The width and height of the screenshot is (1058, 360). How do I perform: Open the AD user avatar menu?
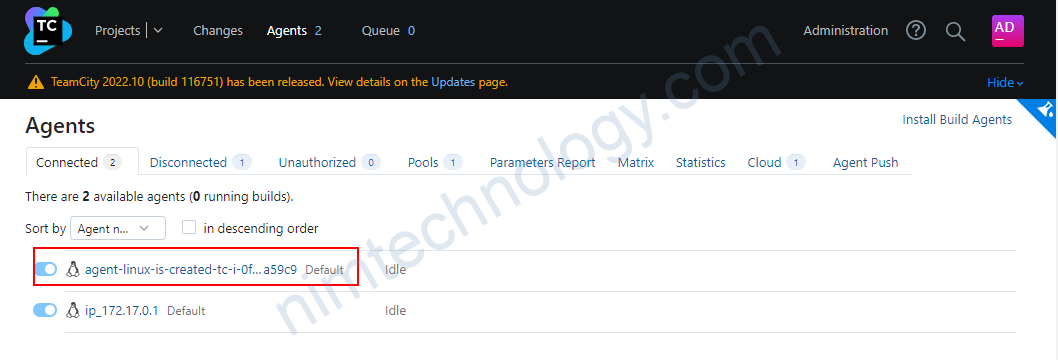(1007, 30)
